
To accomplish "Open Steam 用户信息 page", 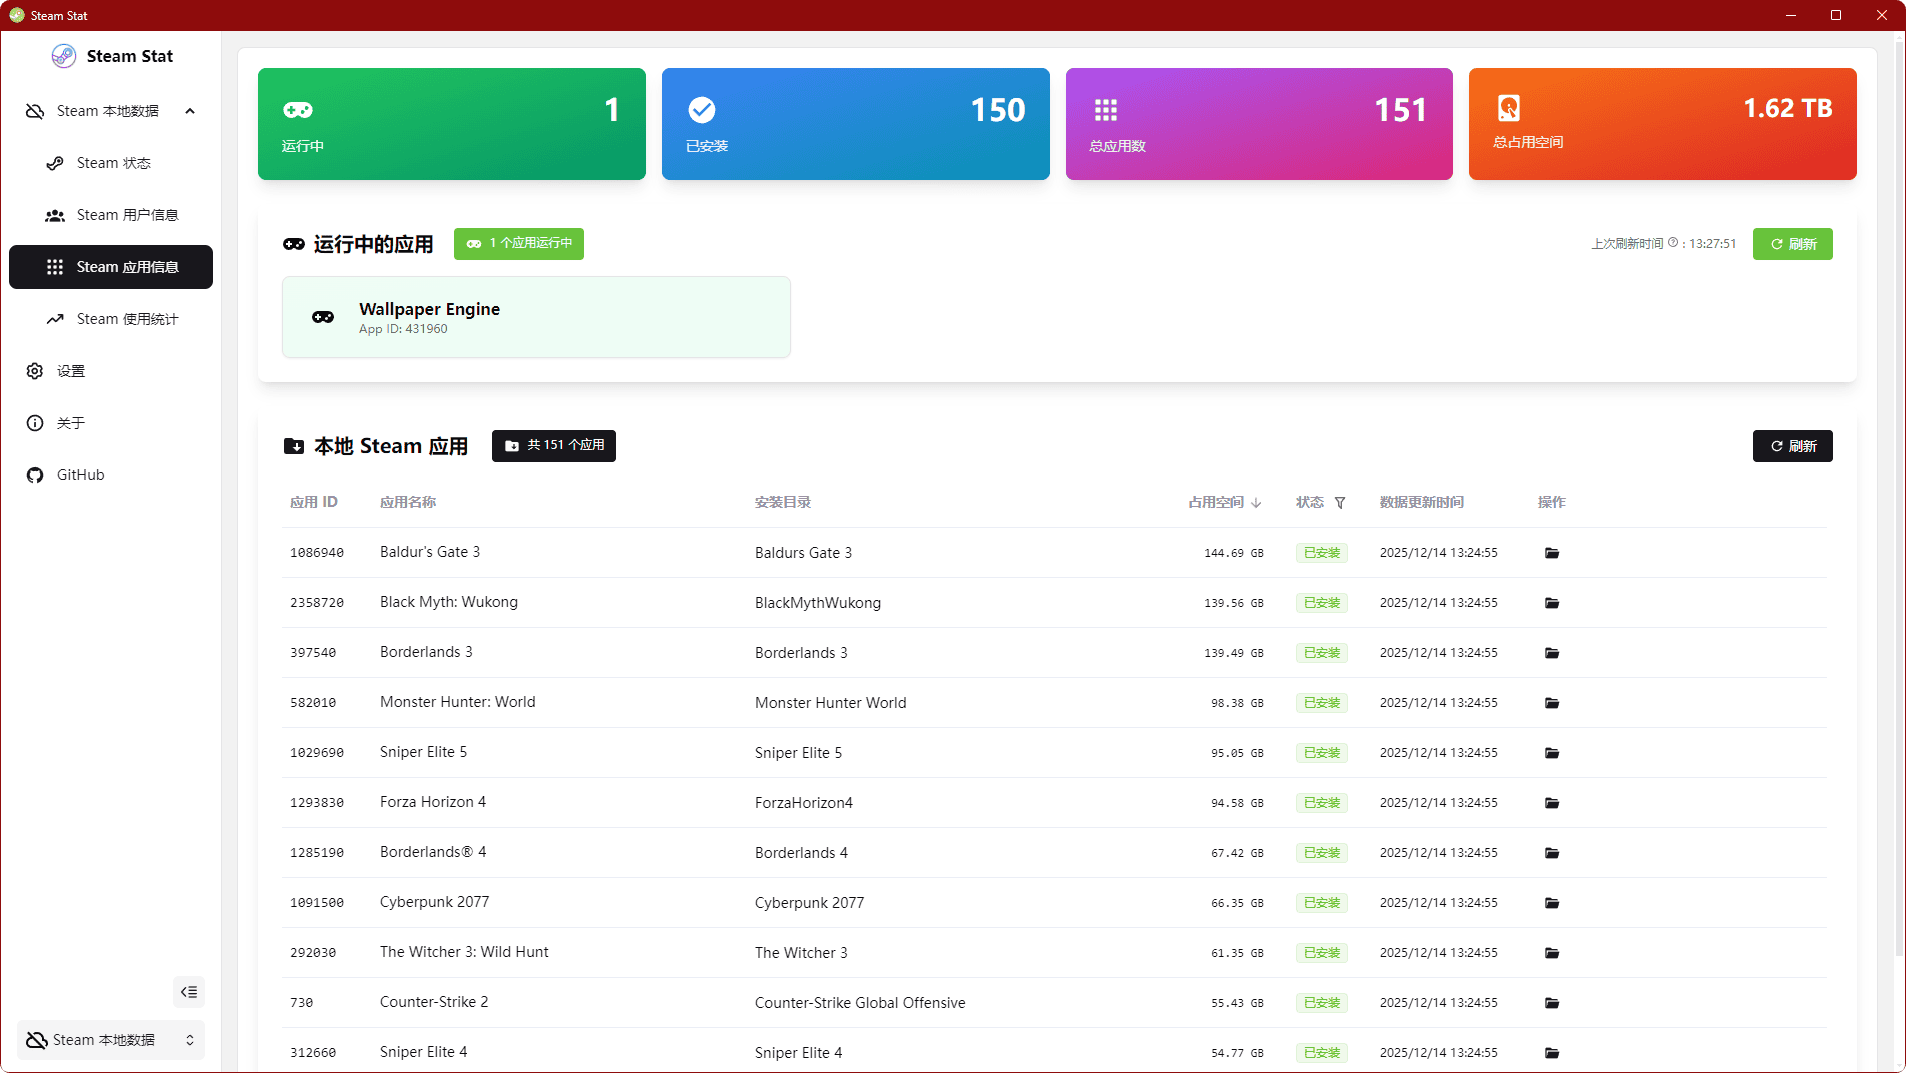I will point(126,215).
